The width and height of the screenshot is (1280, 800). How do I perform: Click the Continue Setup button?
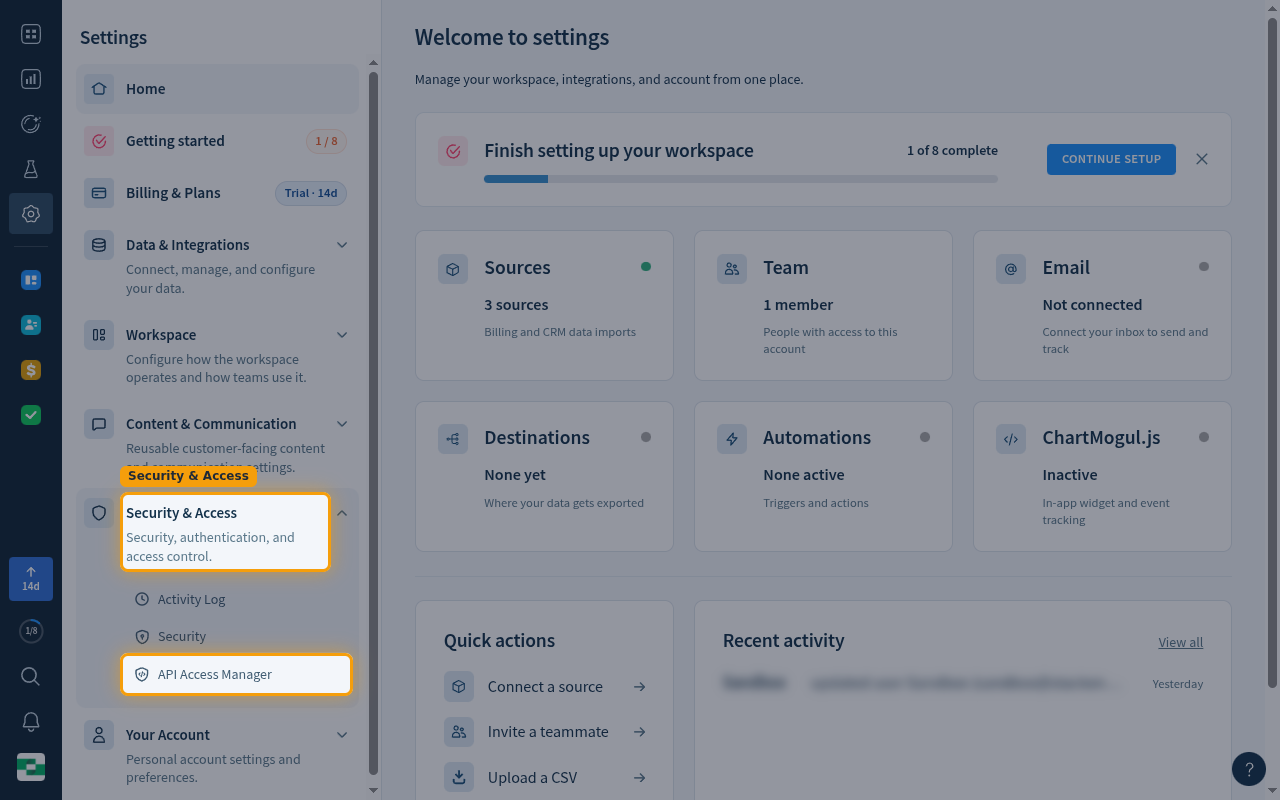(1111, 159)
